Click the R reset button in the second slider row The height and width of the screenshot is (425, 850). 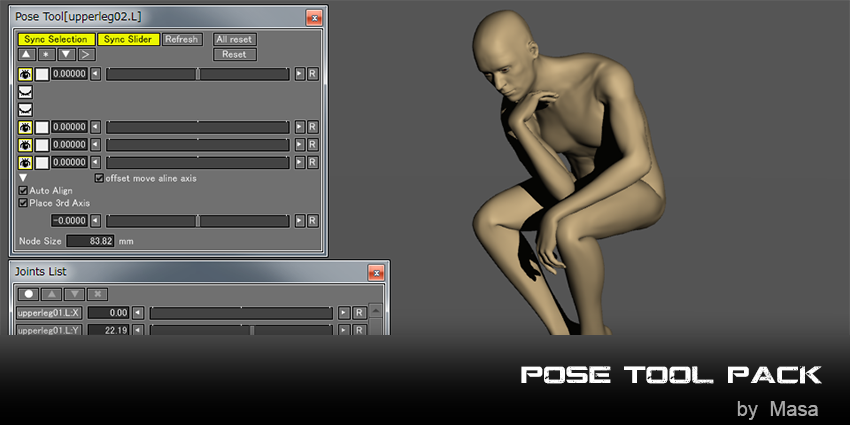point(313,127)
